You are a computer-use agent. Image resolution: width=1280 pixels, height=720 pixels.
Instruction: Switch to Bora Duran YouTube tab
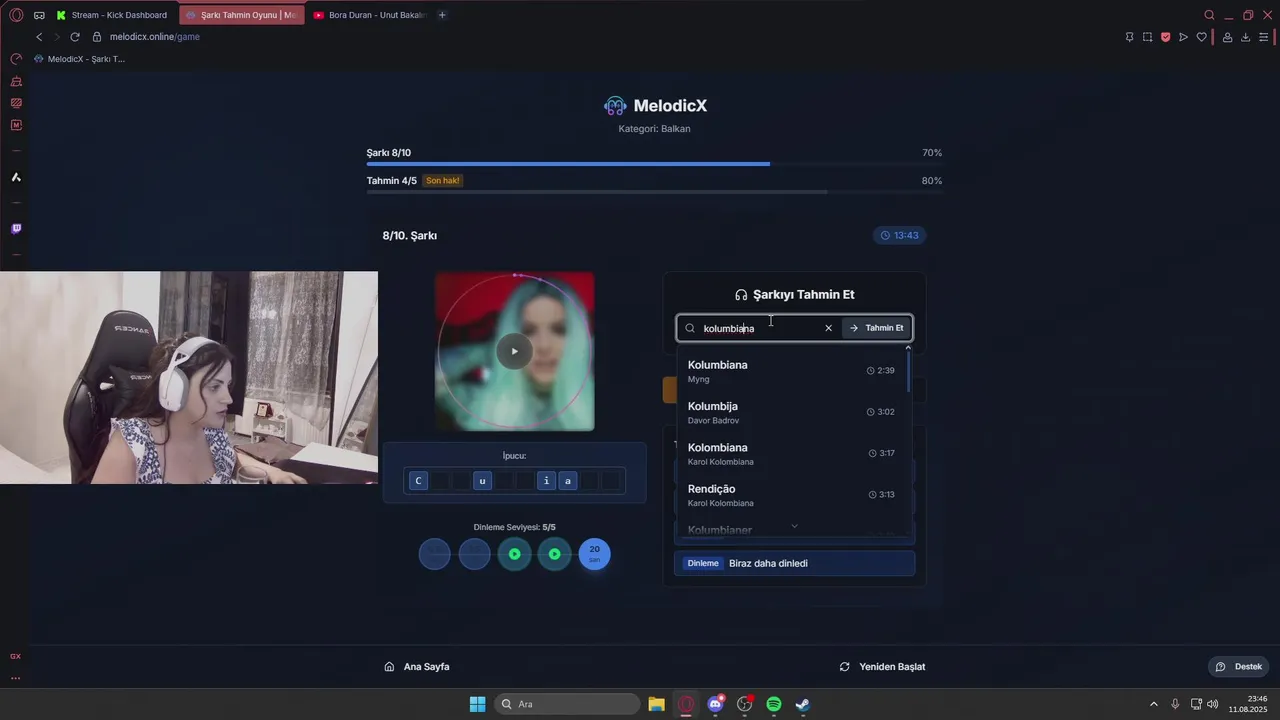[368, 15]
